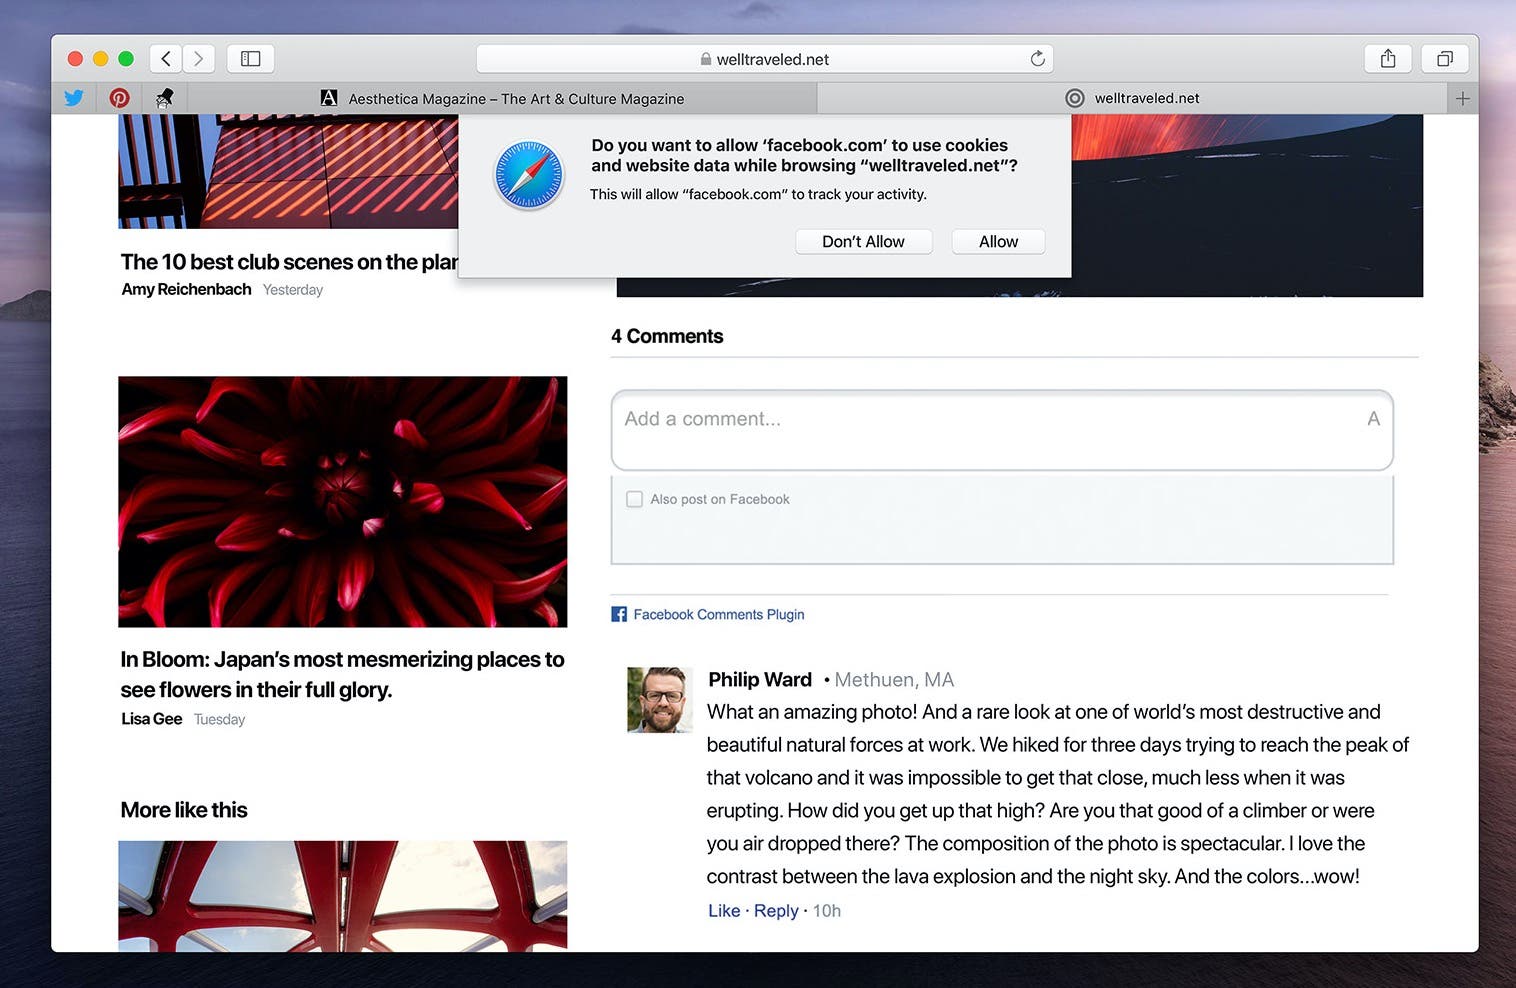Switch to the Aesthetica Magazine tab
This screenshot has height=988, width=1516.
(515, 98)
